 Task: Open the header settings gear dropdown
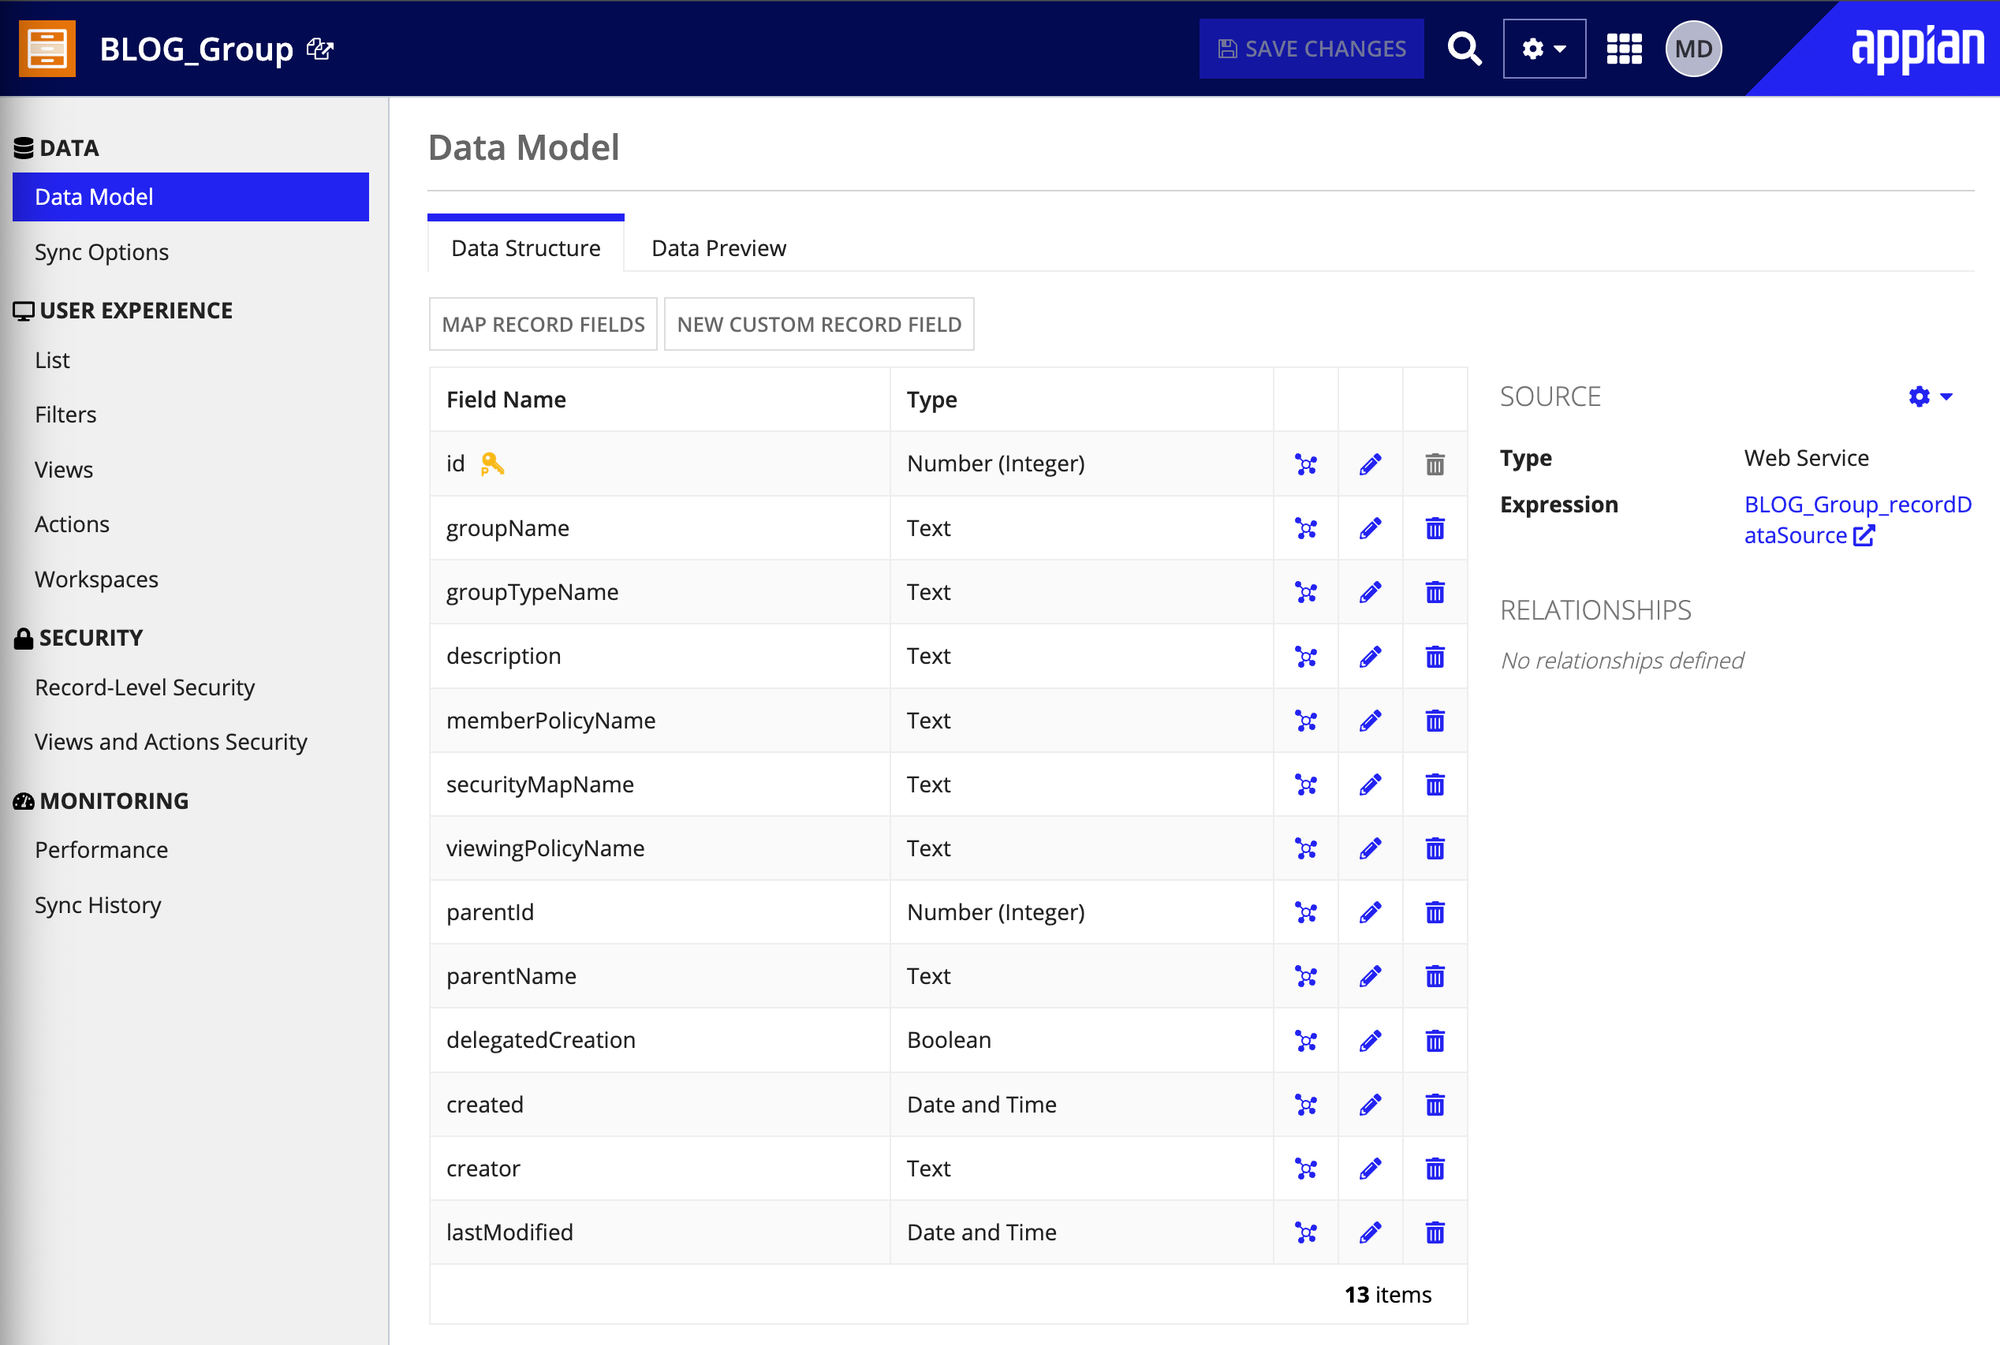1544,48
